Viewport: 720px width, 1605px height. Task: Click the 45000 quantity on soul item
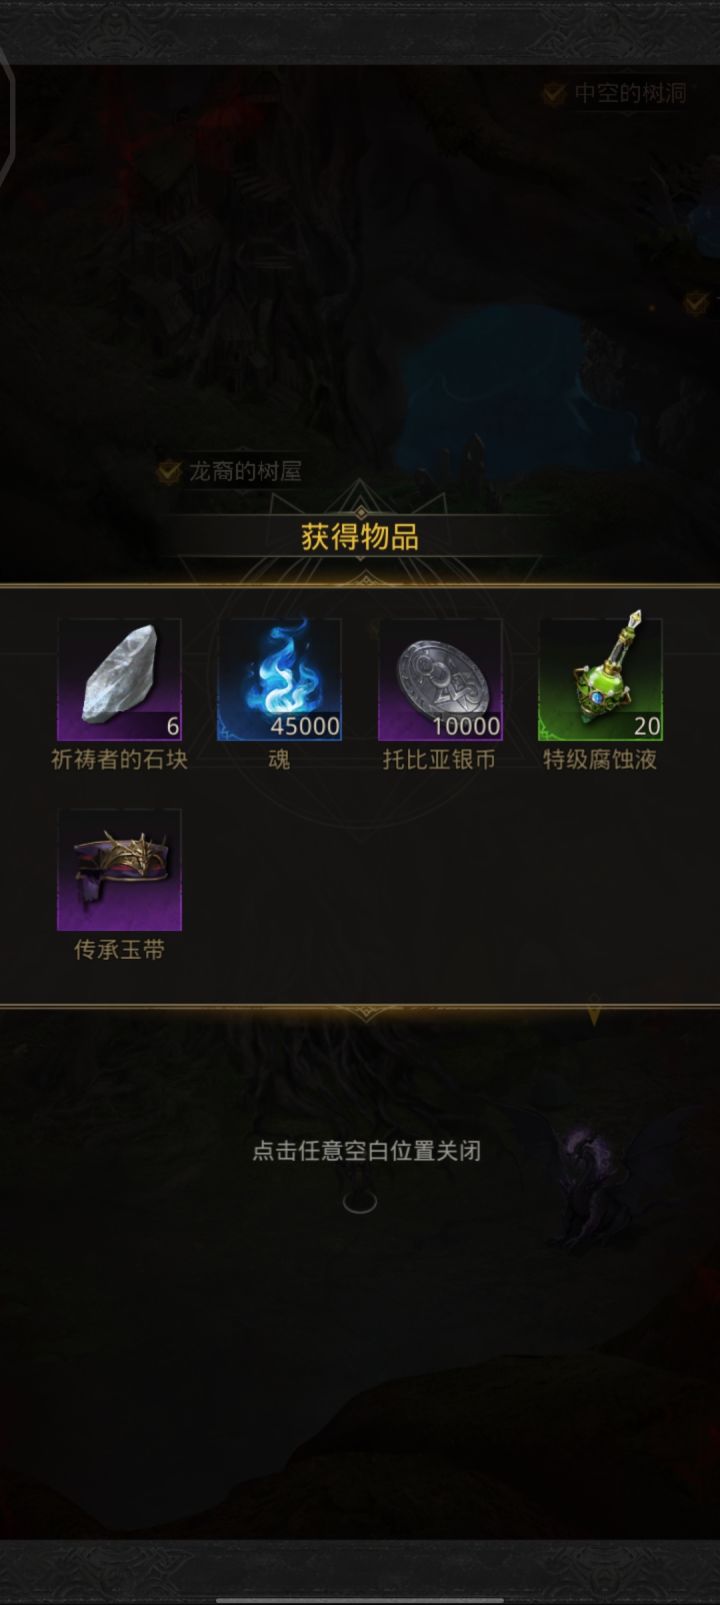305,726
